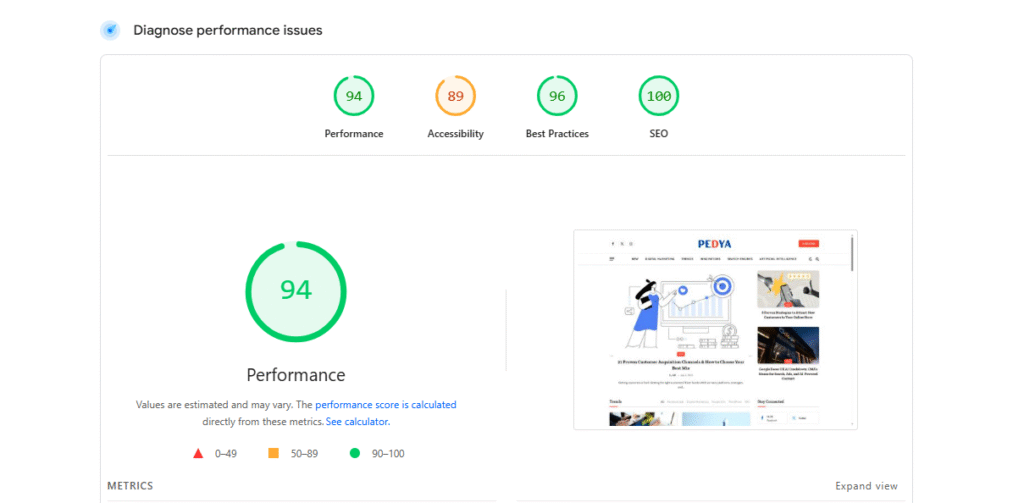Click the PEDYA page screenshot thumbnail
1024x503 pixels.
715,329
